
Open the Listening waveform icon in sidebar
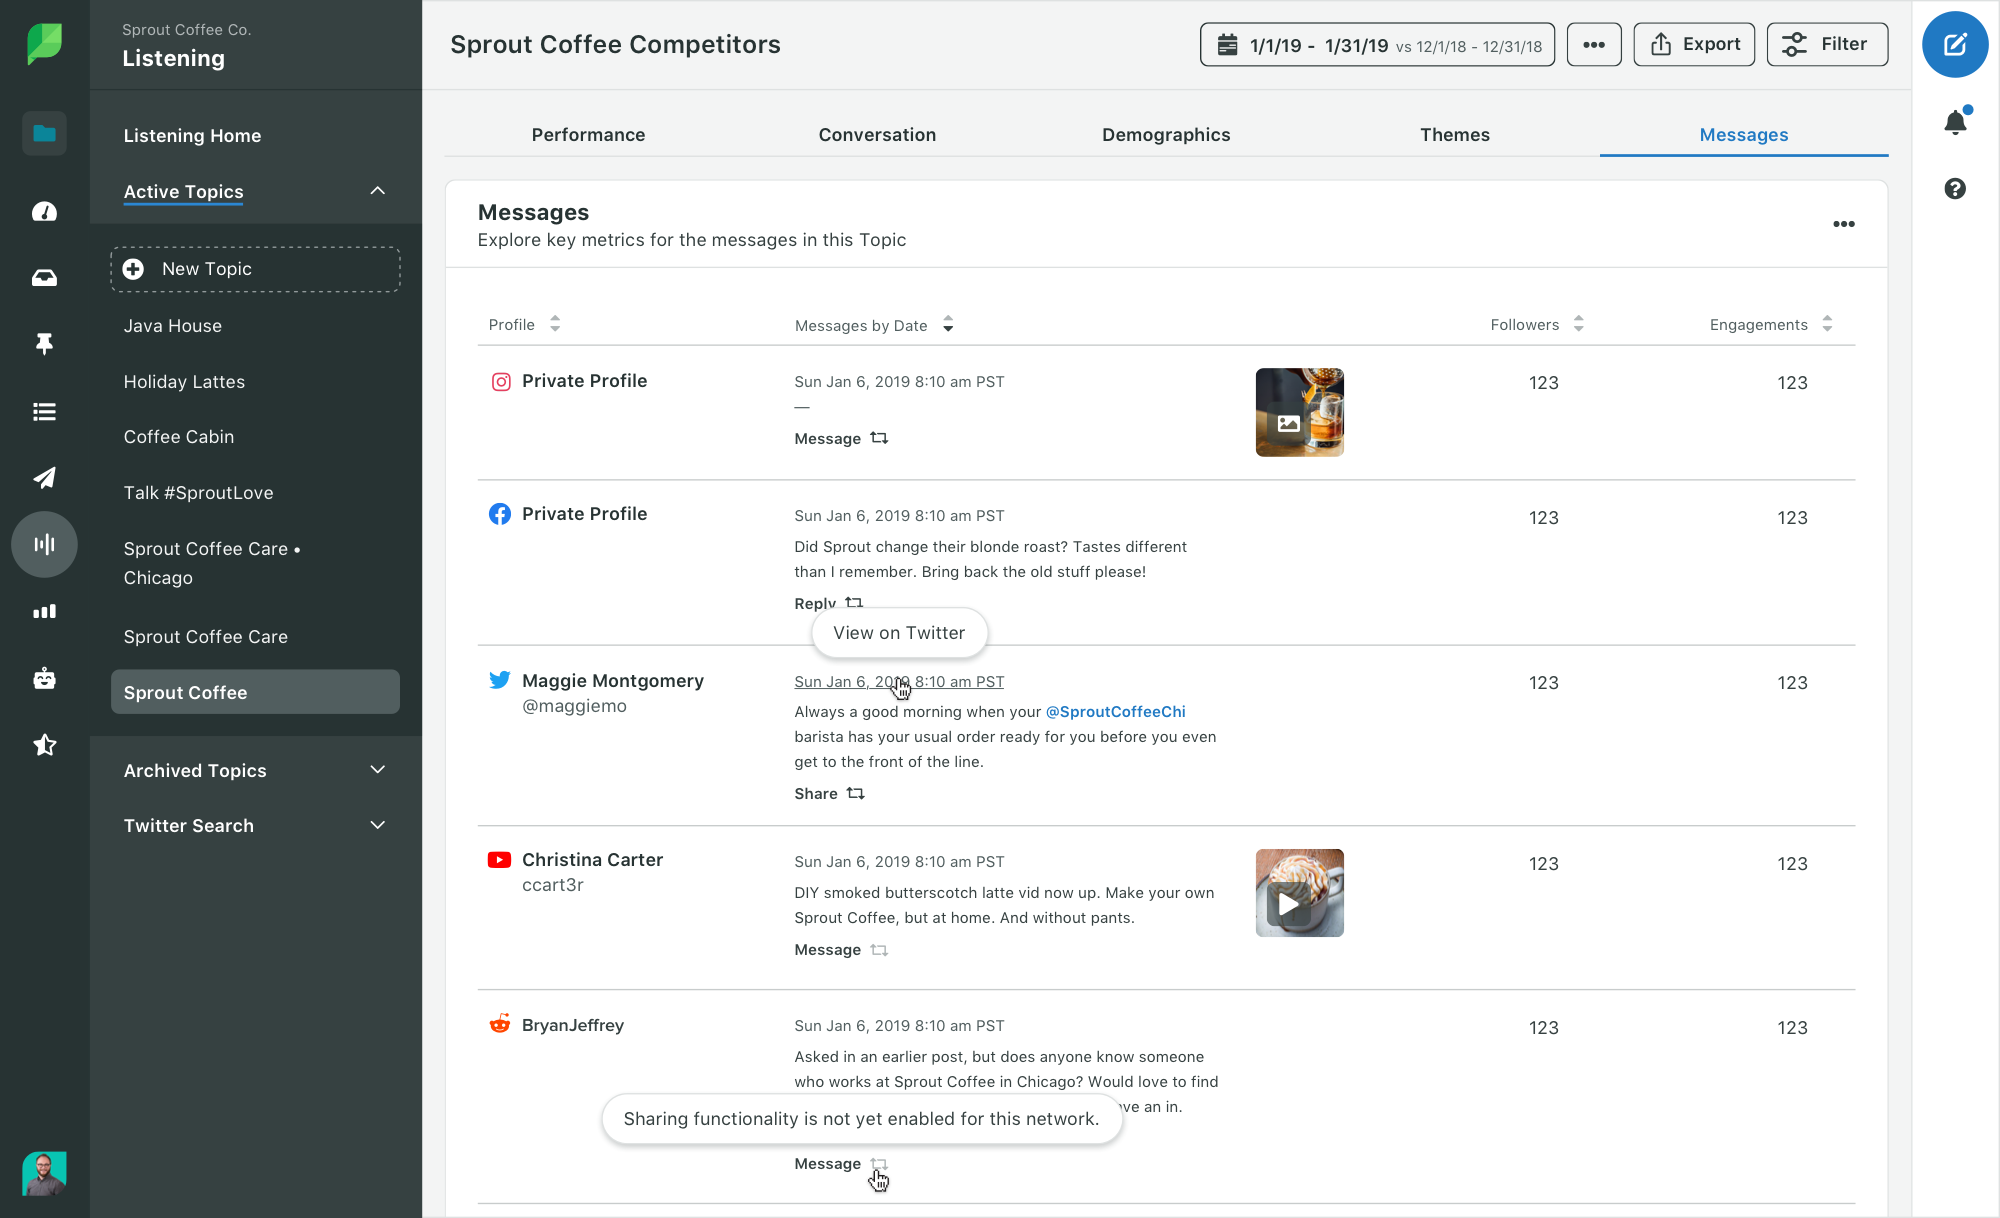pos(44,544)
